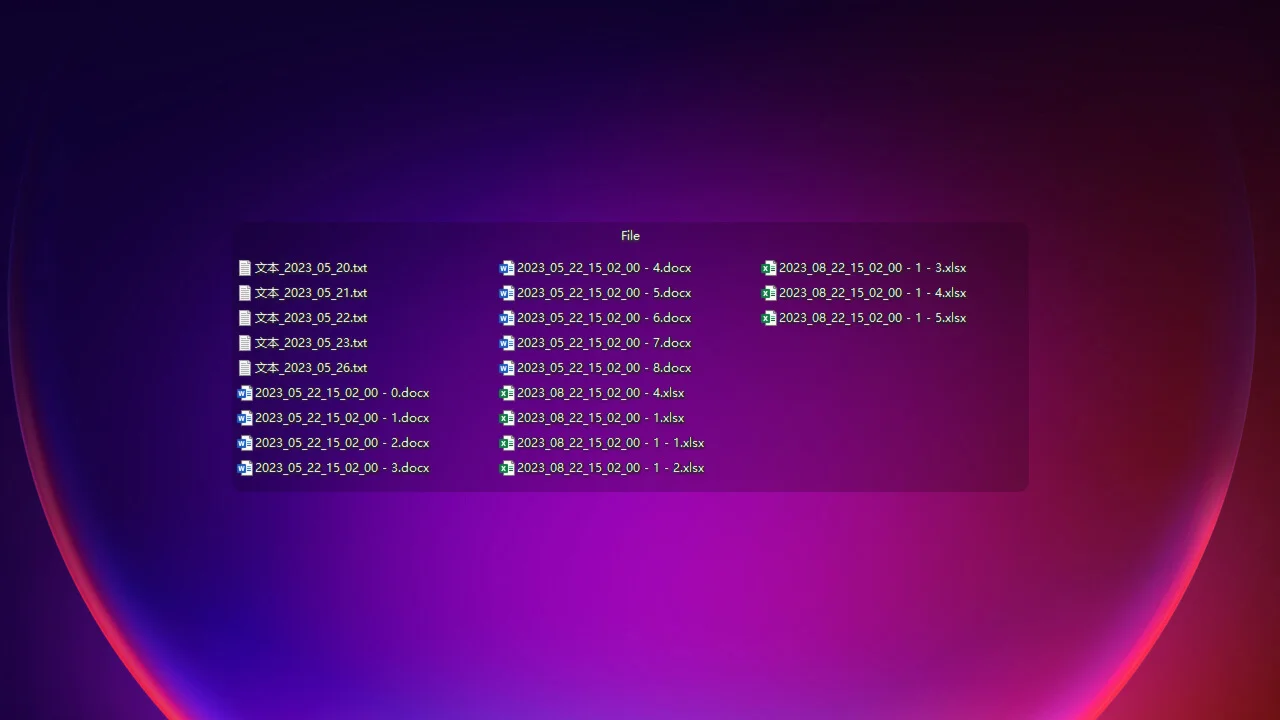Viewport: 1280px width, 720px height.
Task: Select the 文本_2023_05_21.txt file icon
Action: point(245,293)
